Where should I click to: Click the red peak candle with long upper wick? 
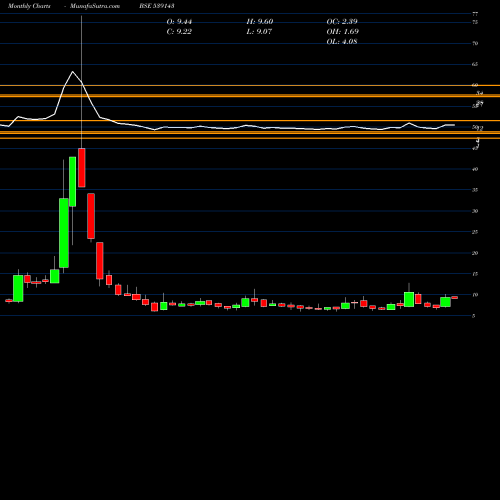[x=82, y=168]
